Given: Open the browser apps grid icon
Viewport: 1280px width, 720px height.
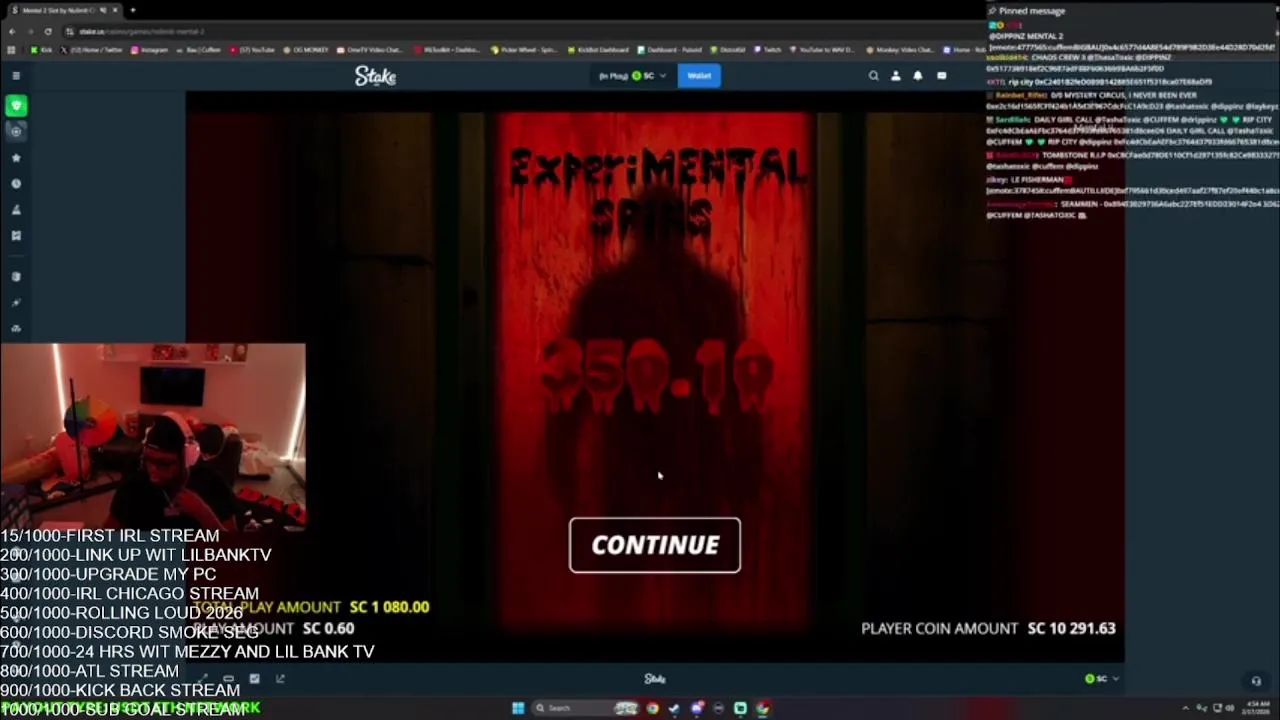Looking at the screenshot, I should tap(11, 49).
